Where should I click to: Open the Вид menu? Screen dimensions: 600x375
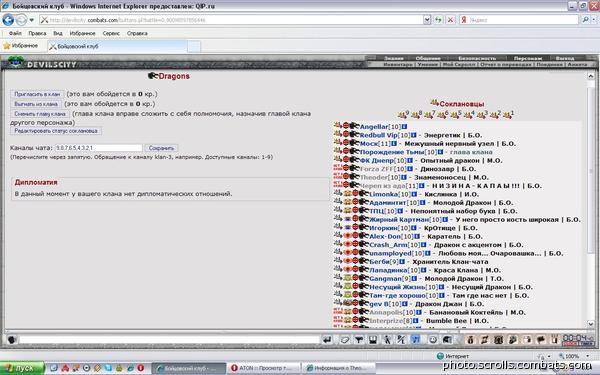coord(58,33)
